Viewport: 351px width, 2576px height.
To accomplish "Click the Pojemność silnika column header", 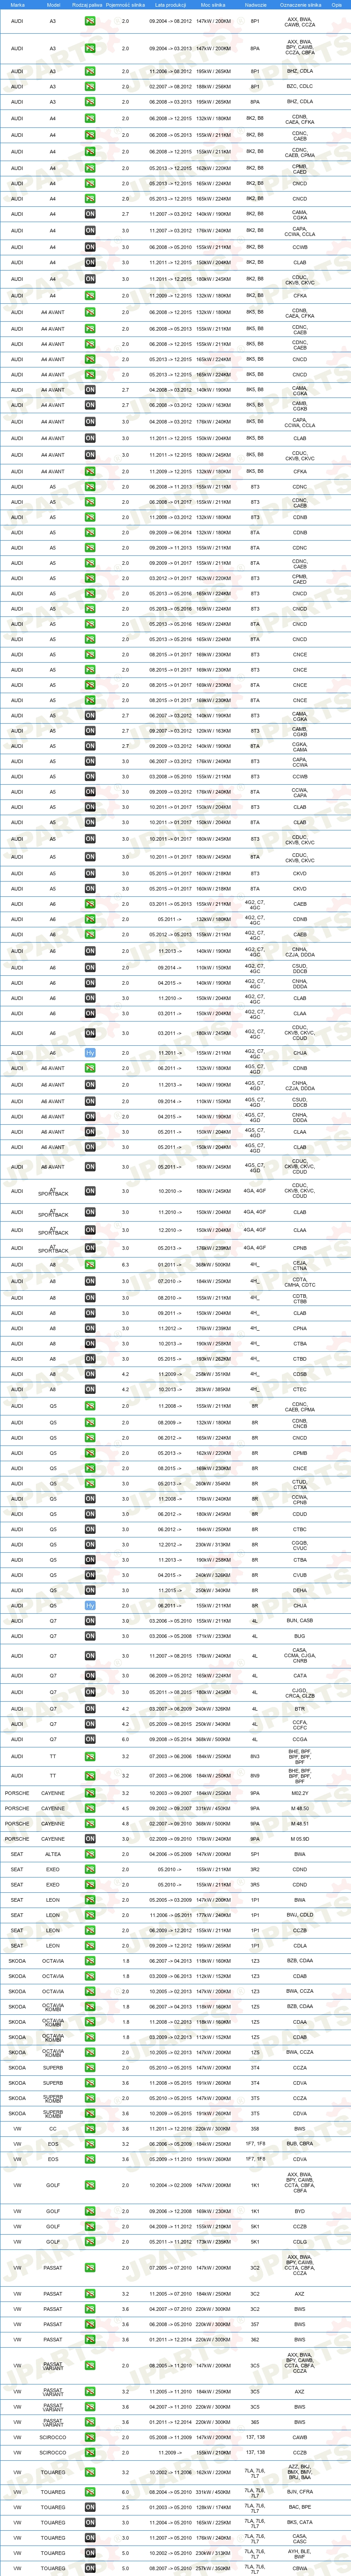I will 125,4.
